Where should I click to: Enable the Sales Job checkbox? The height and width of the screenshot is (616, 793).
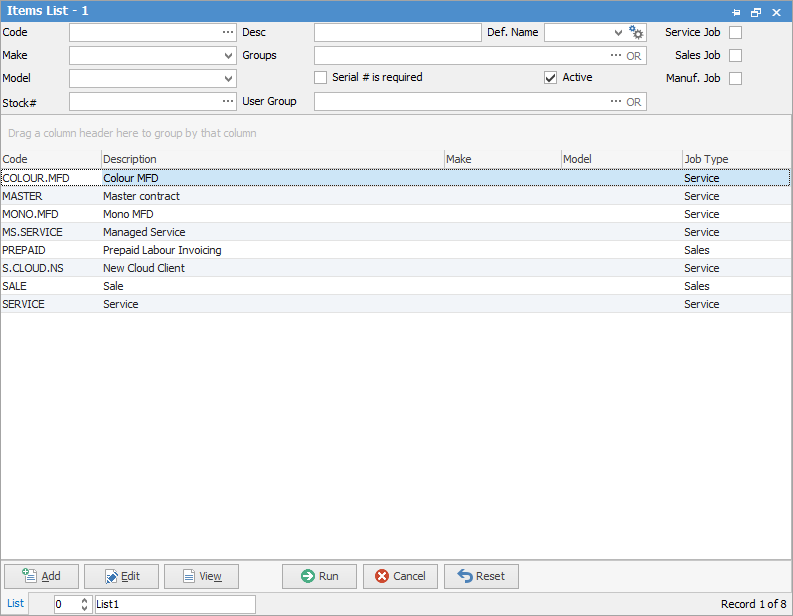tap(735, 55)
